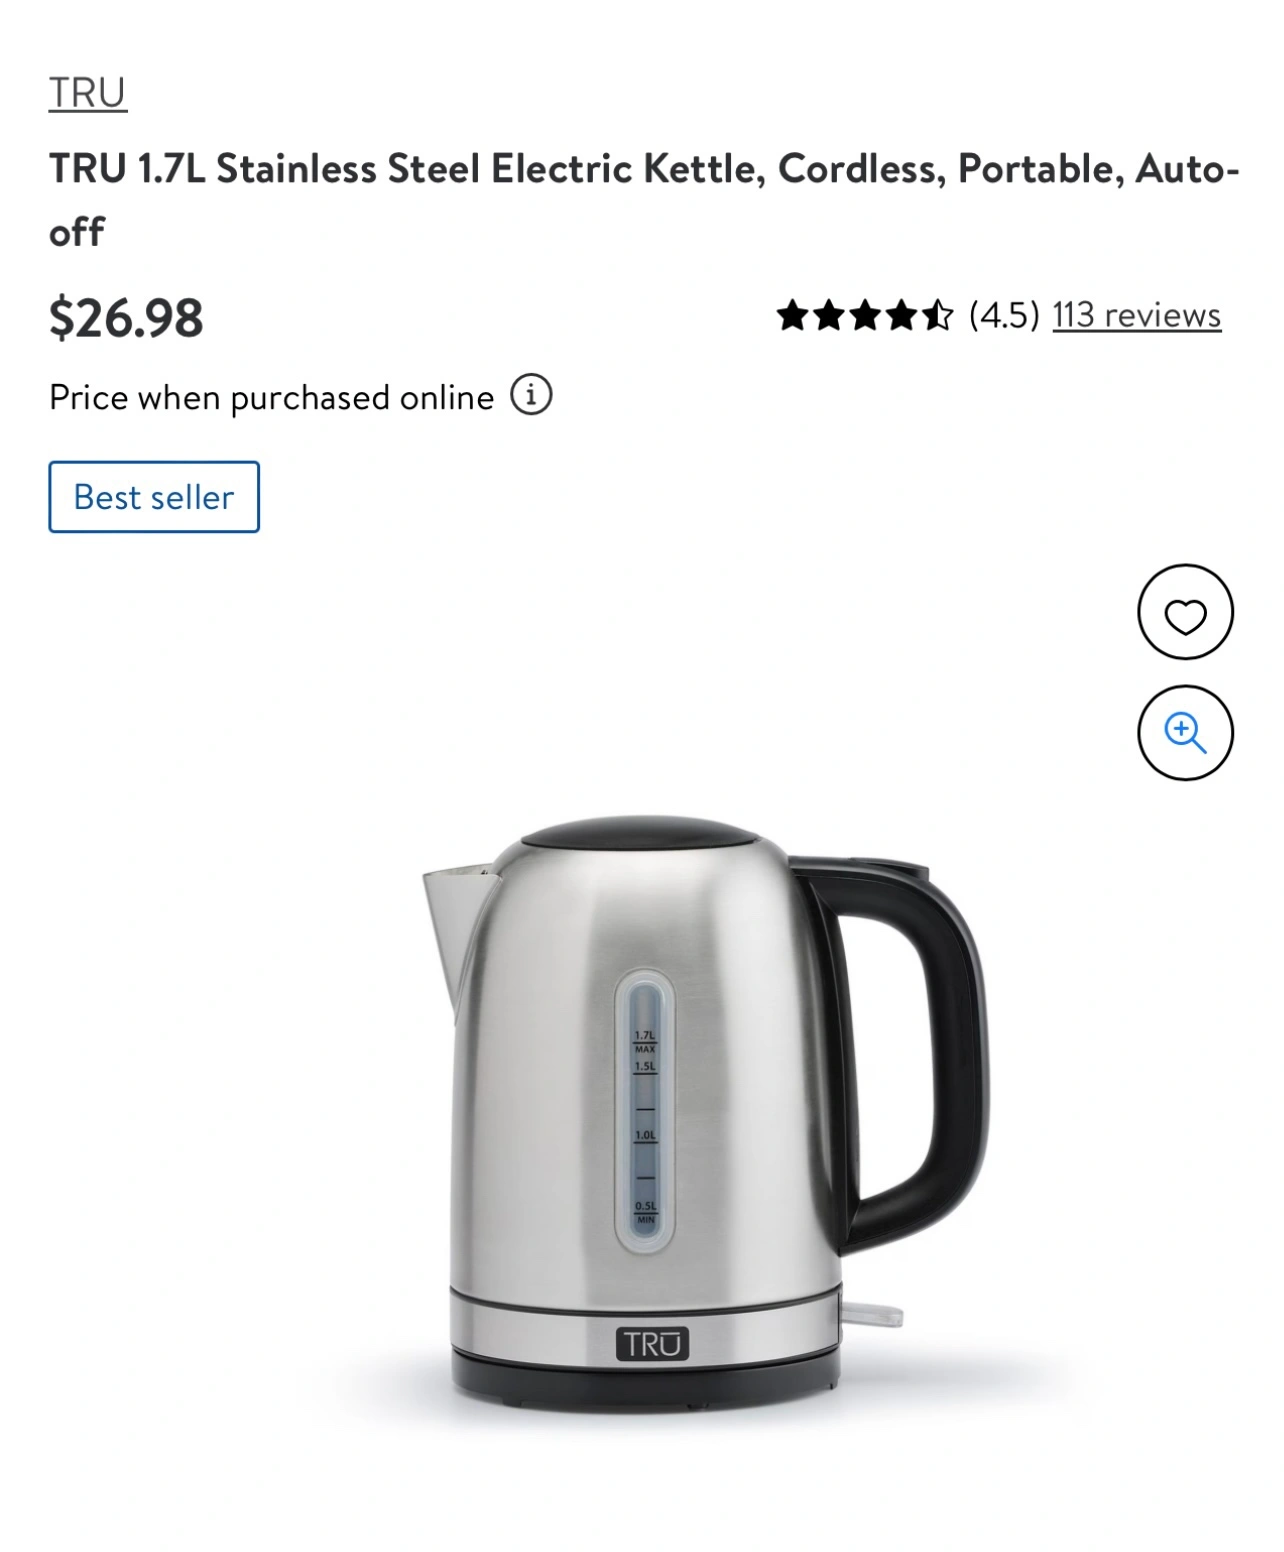Click the (4.5) rating score

(x=1004, y=315)
